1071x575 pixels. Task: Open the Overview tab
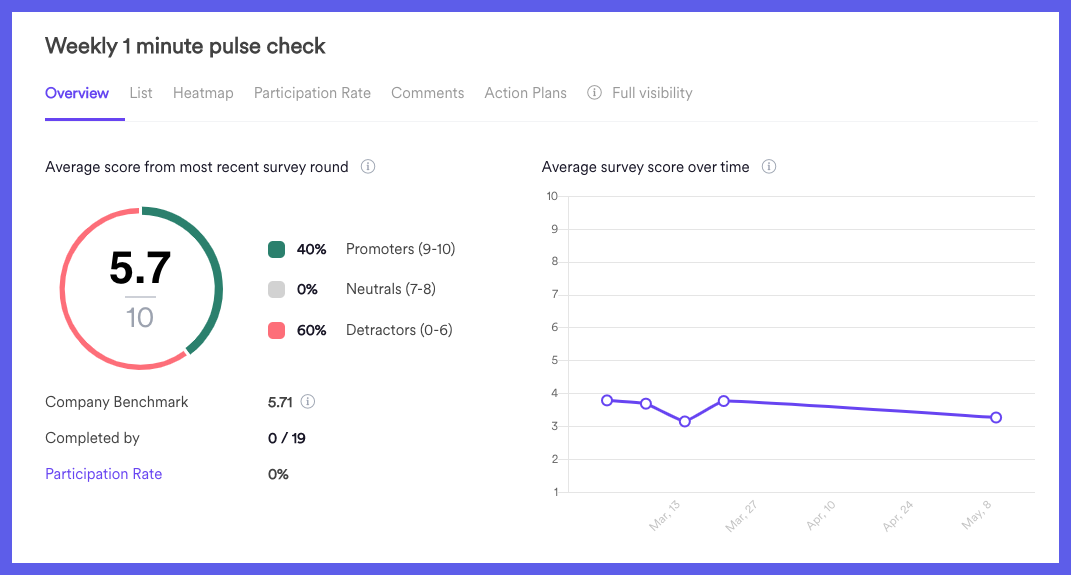click(76, 93)
